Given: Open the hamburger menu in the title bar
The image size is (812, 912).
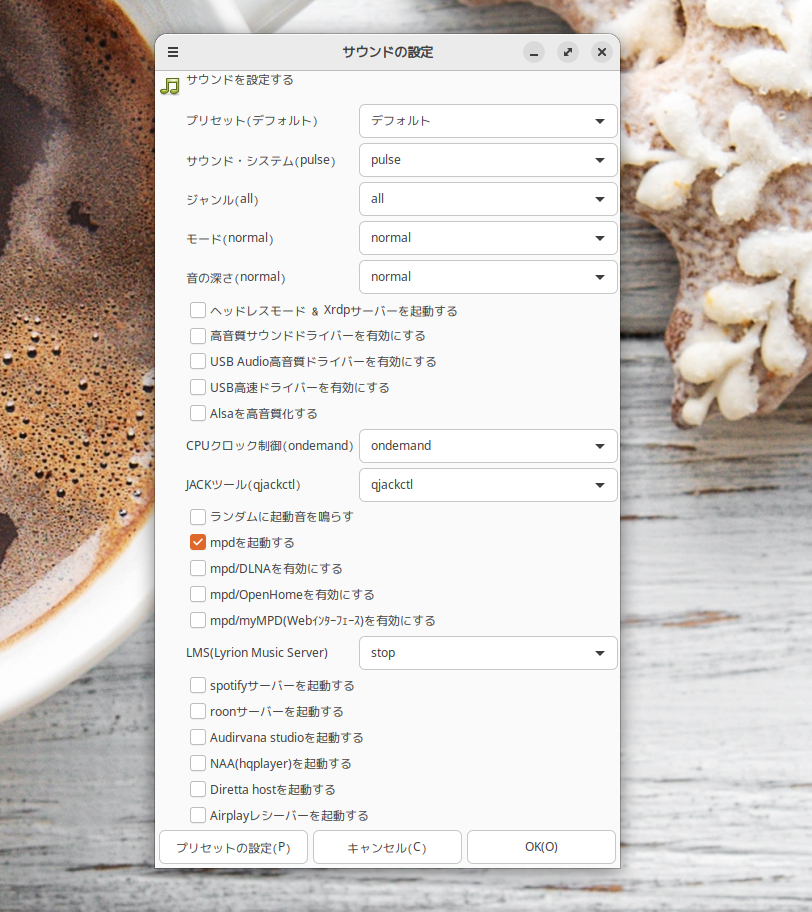Looking at the screenshot, I should (173, 52).
